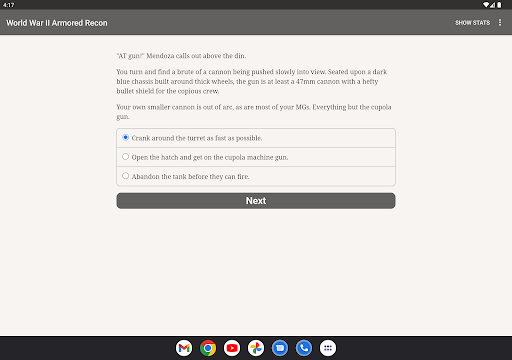Open the SHOW STATS screen
This screenshot has width=512, height=360.
tap(472, 23)
